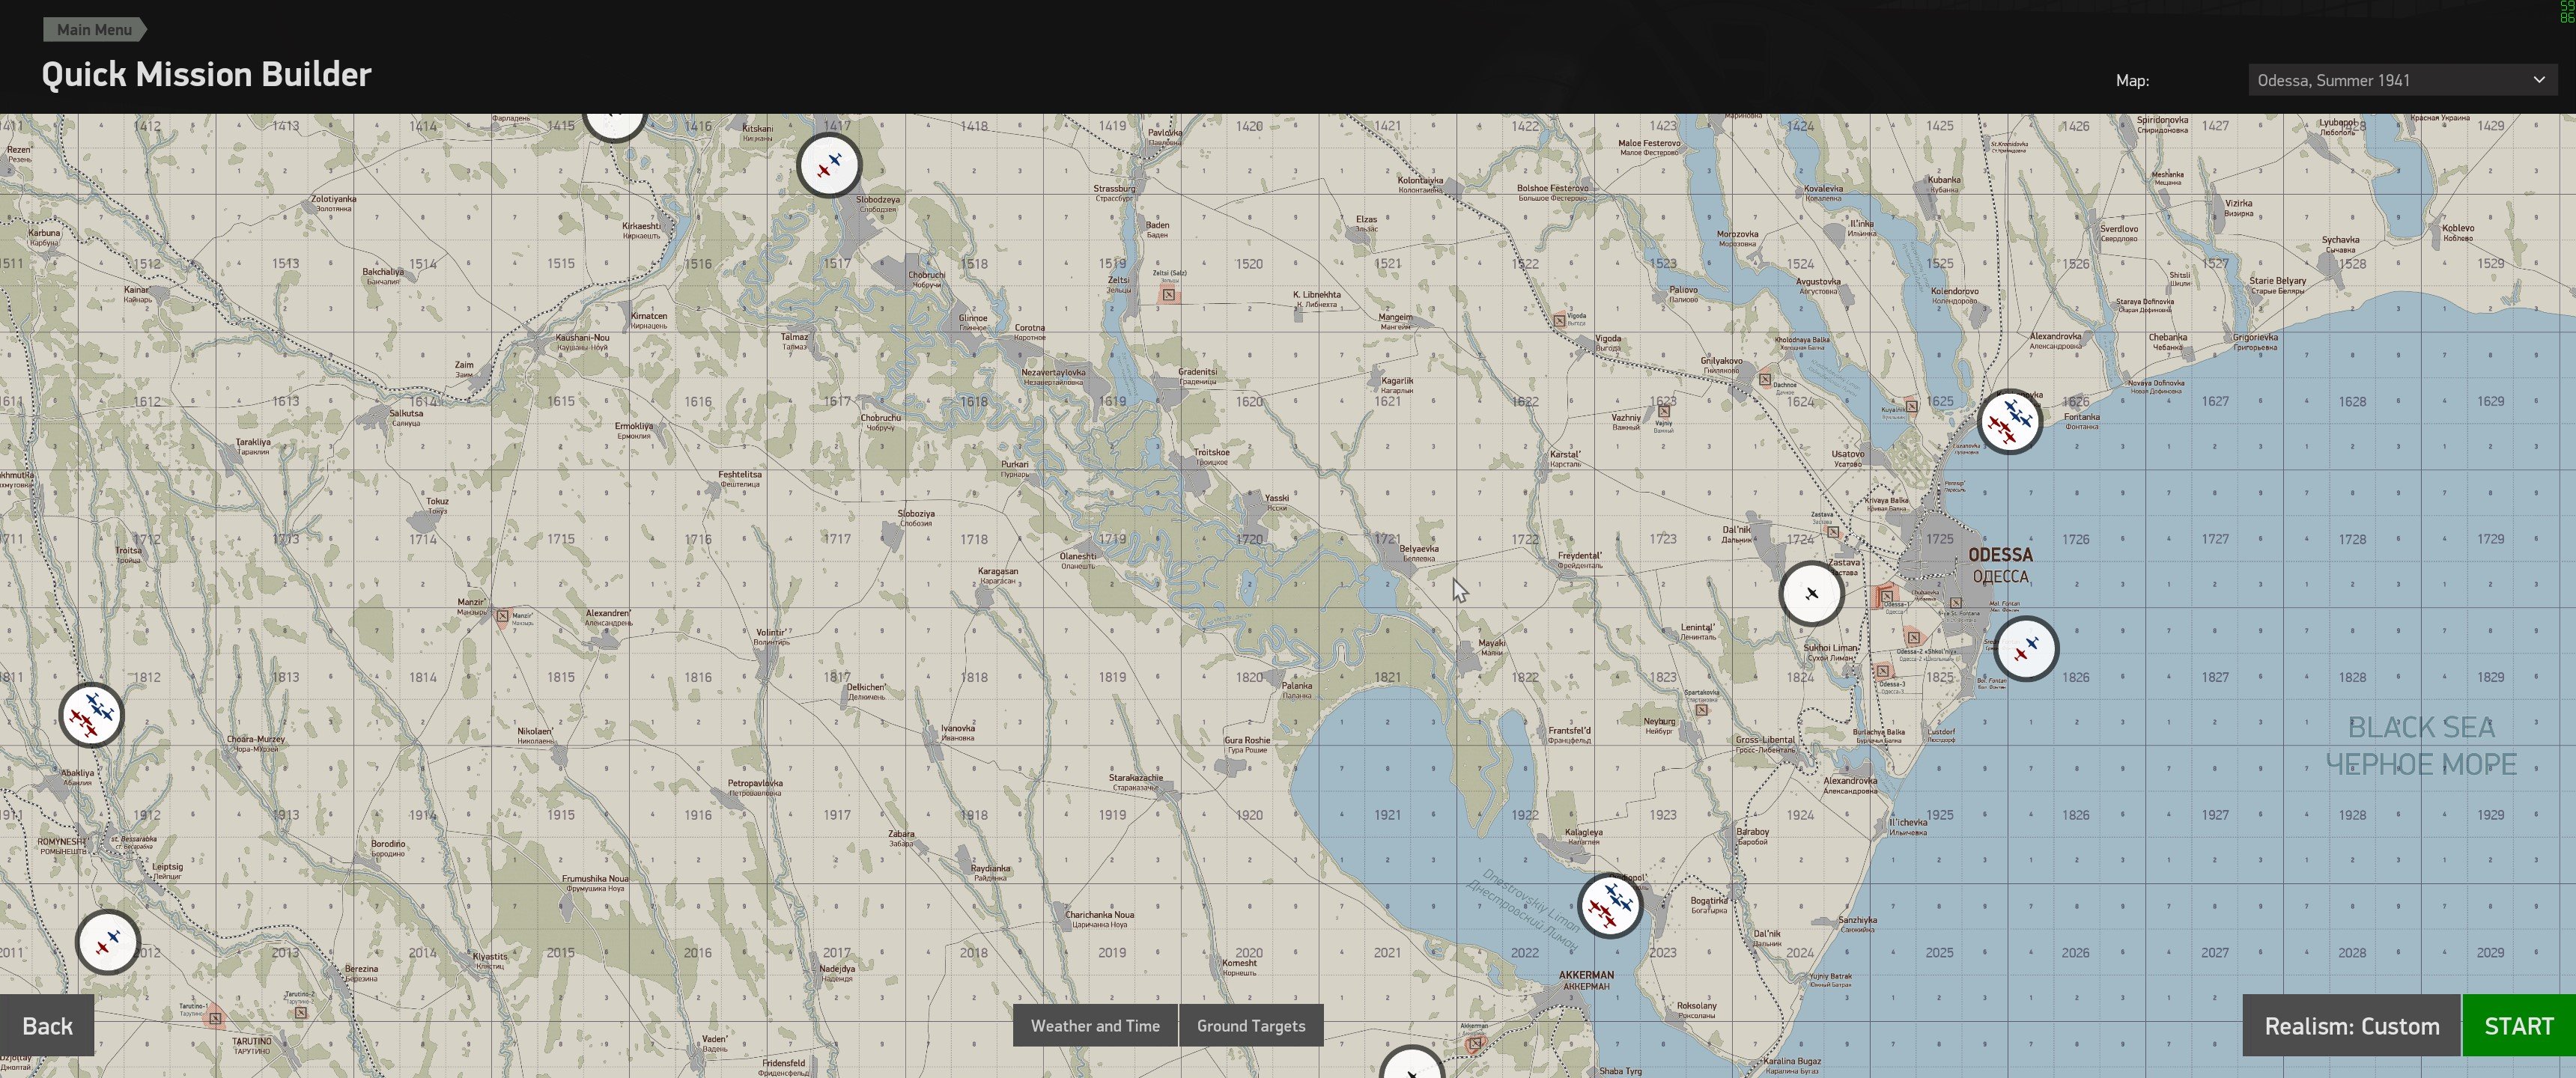The width and height of the screenshot is (2576, 1078).
Task: Click the Belyaevka town label
Action: pos(1419,549)
